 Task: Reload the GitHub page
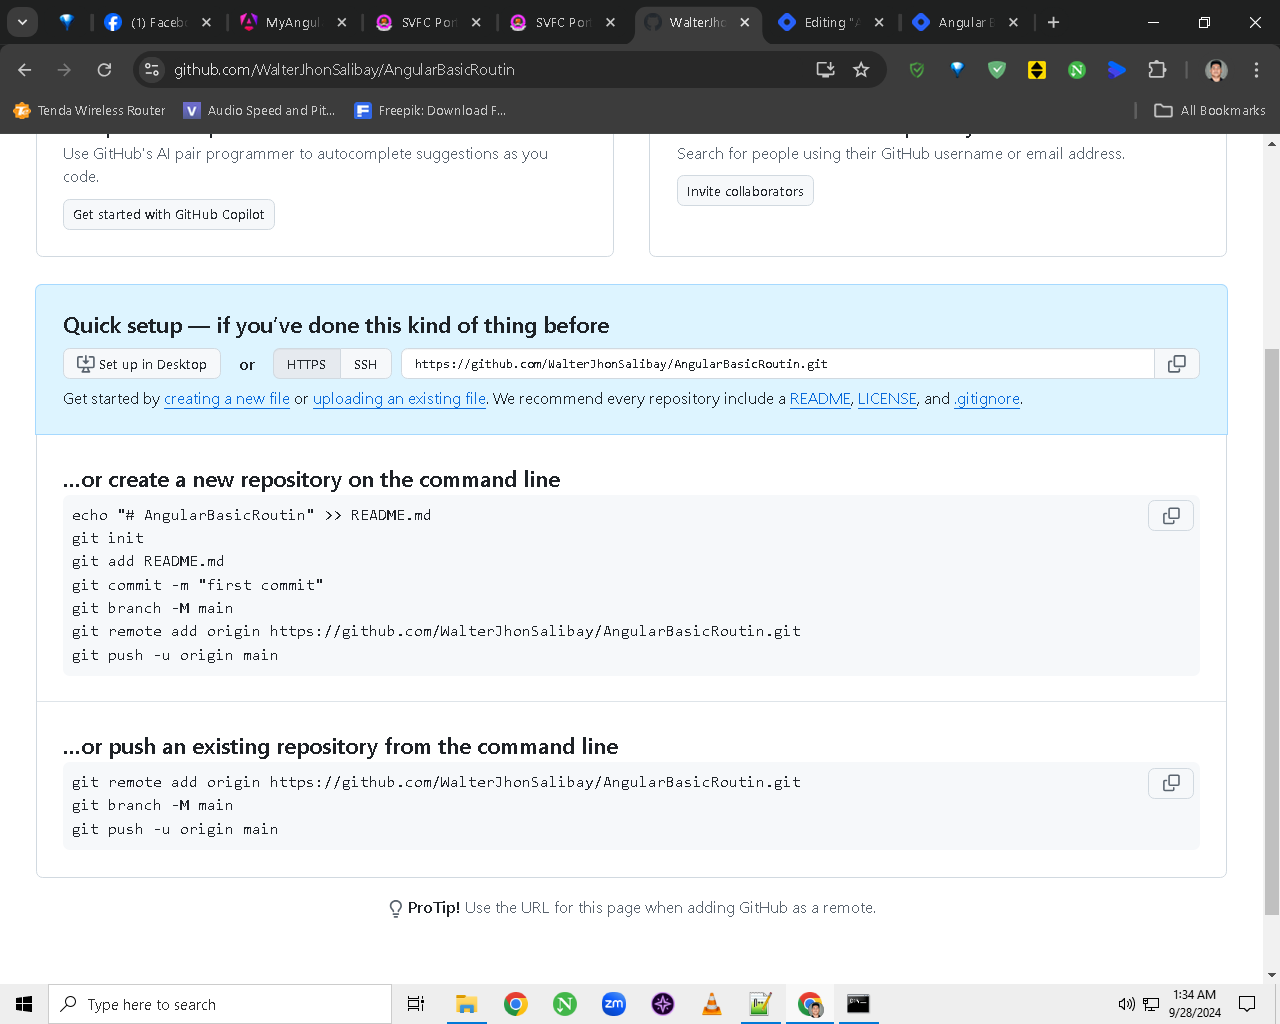[x=104, y=69]
